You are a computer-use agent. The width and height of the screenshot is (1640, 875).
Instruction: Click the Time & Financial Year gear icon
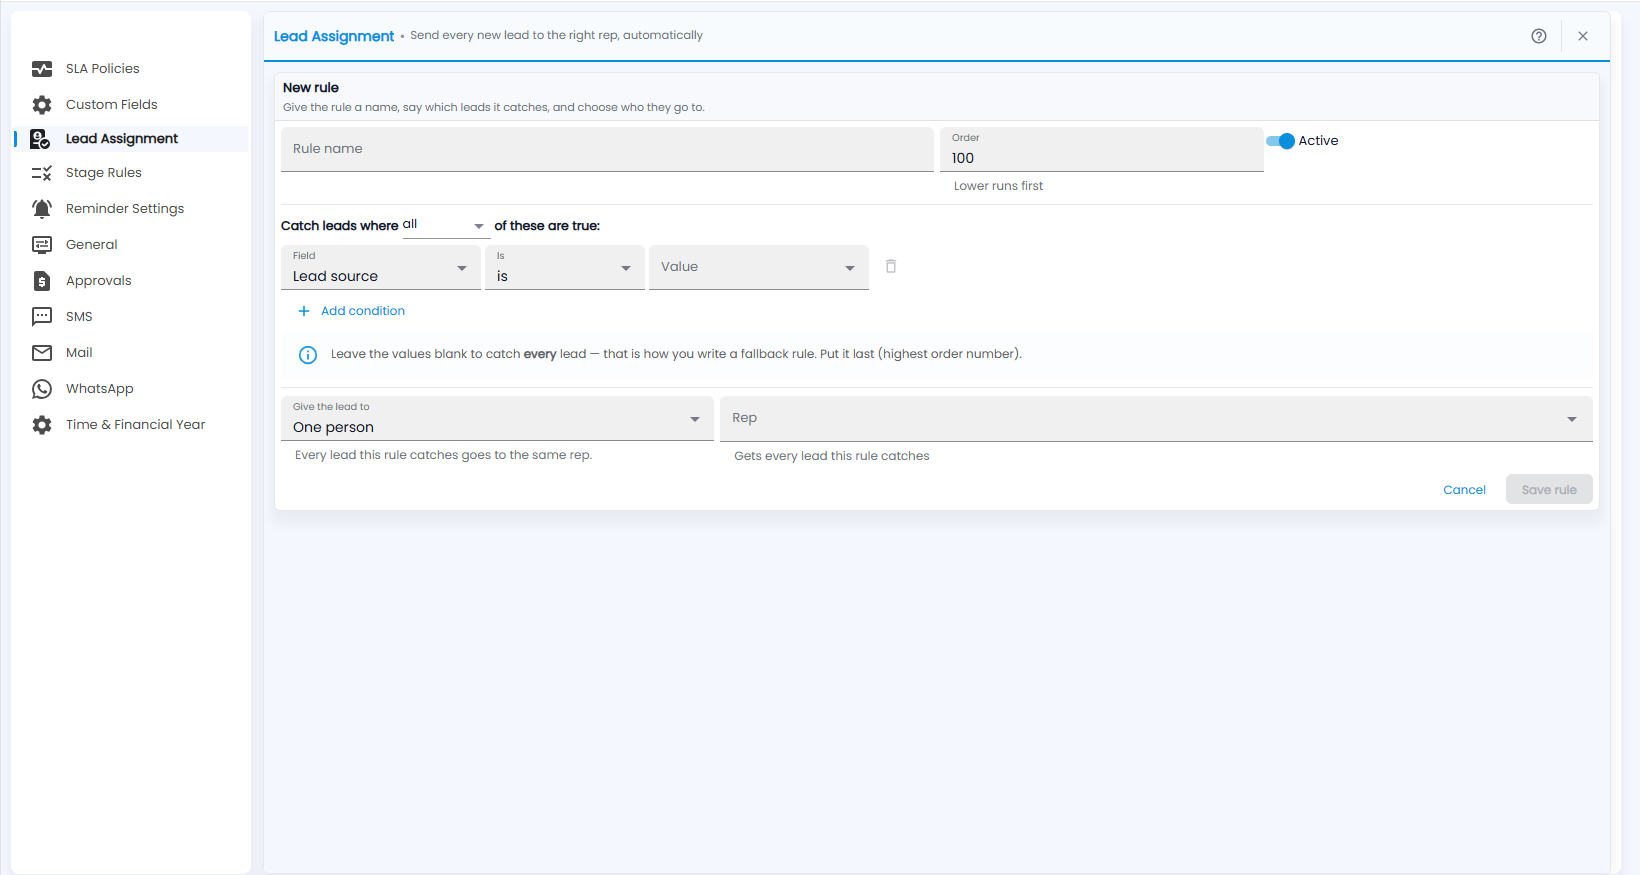click(x=42, y=425)
